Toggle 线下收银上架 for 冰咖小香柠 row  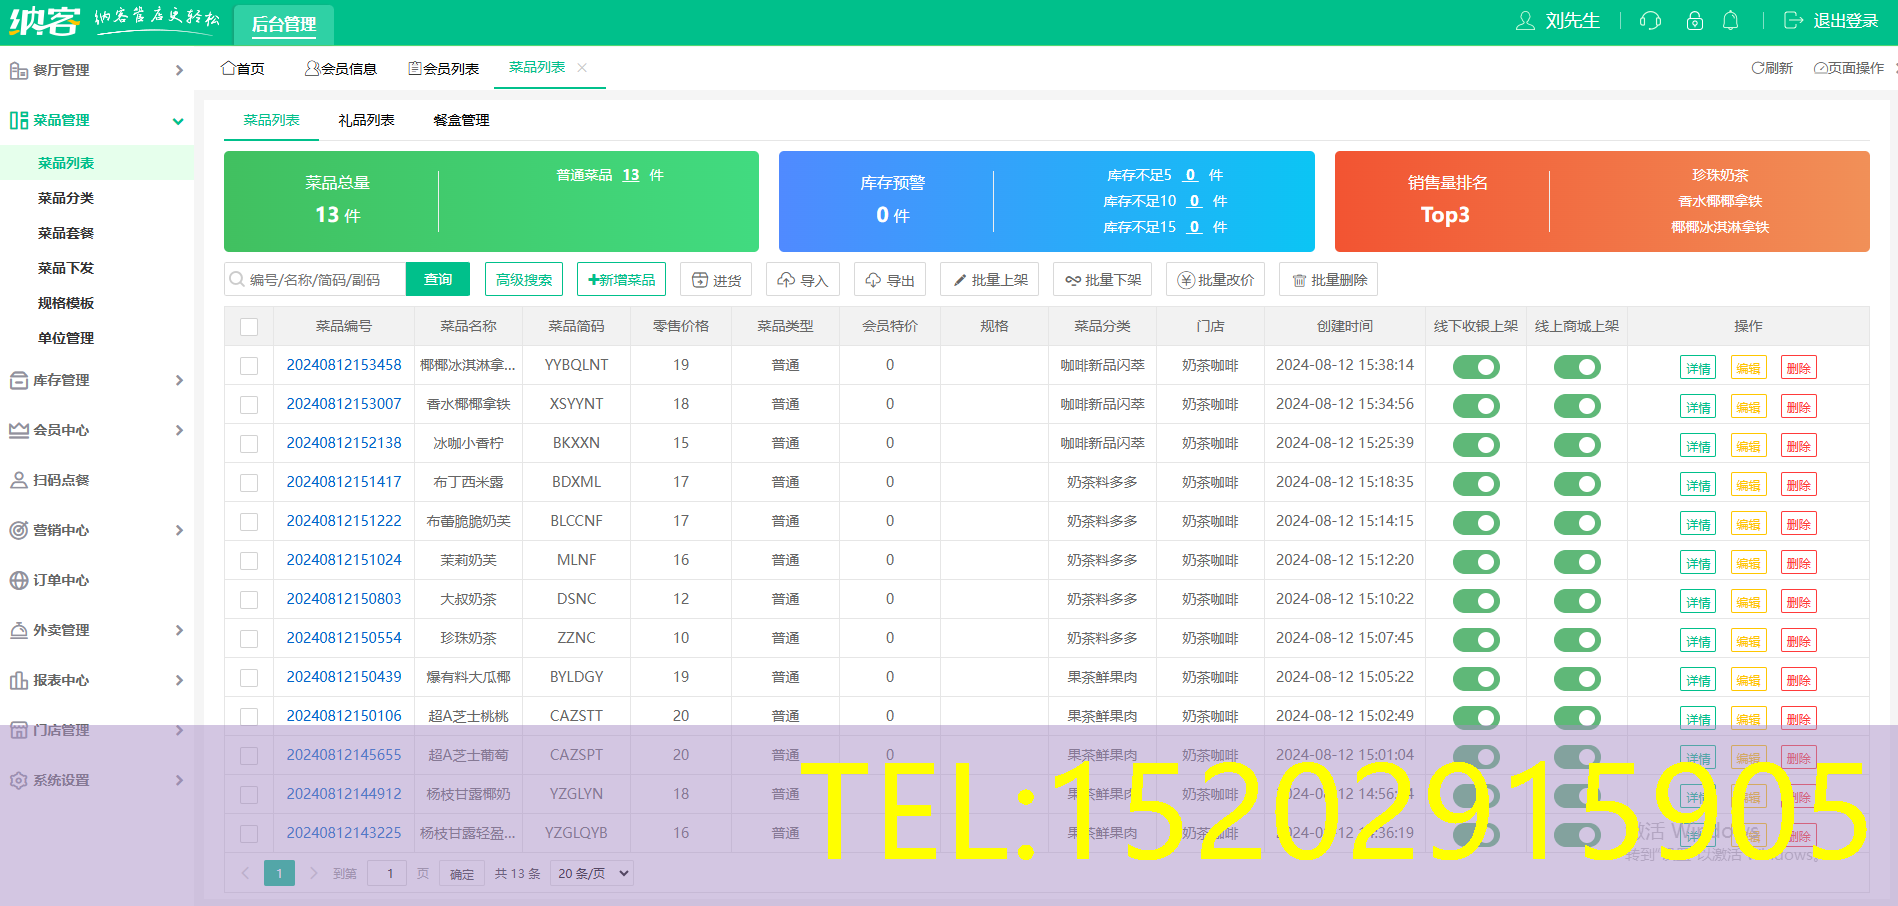click(1476, 445)
